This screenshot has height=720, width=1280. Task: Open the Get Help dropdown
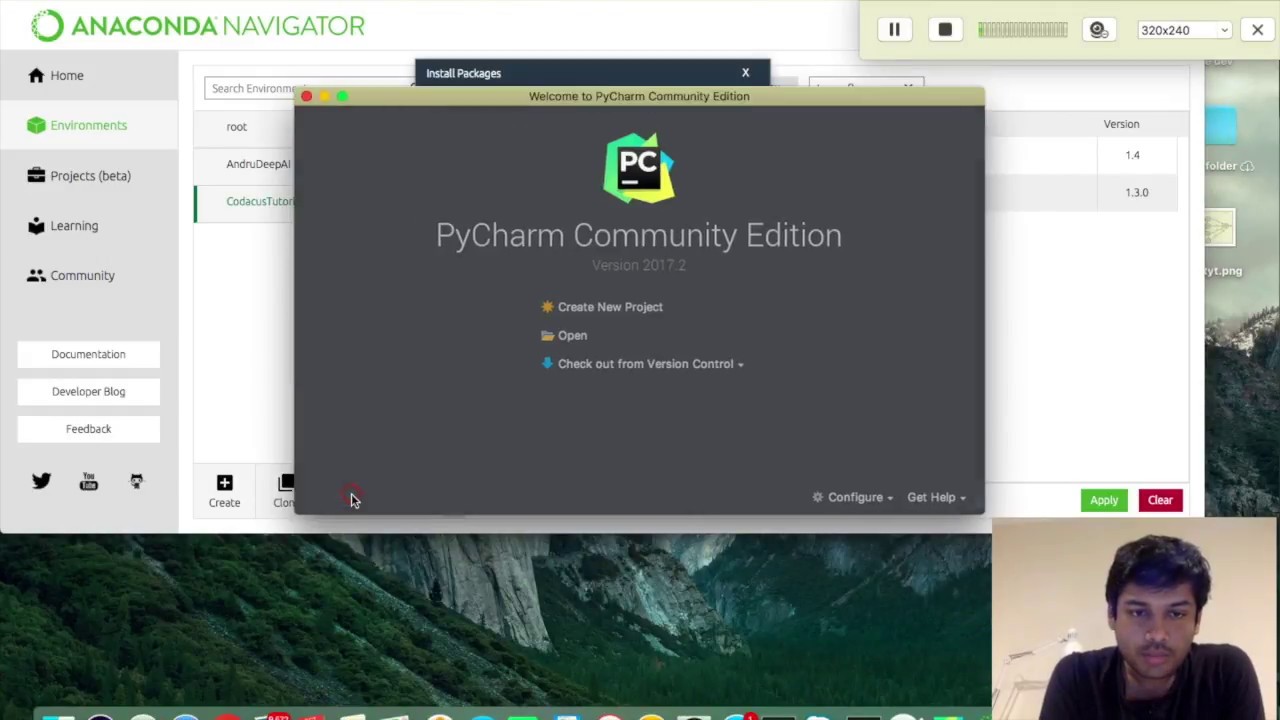pos(936,497)
